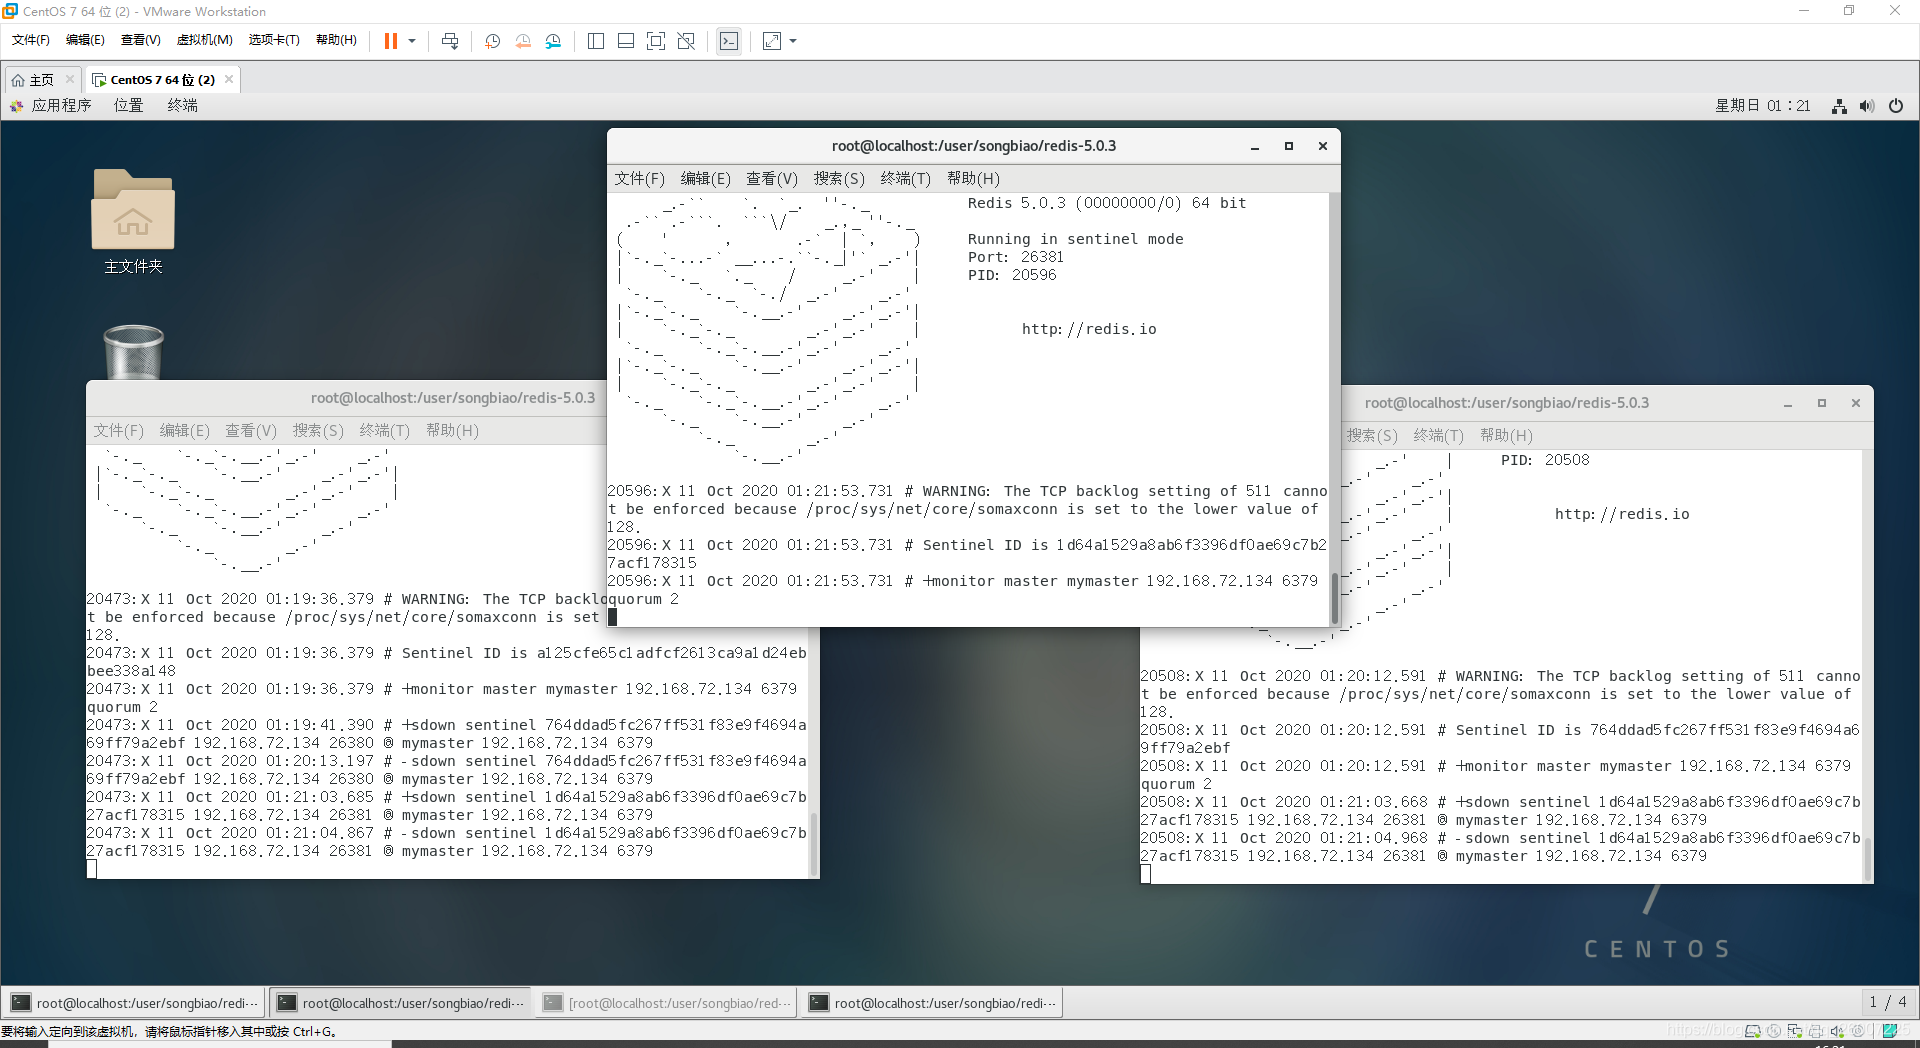The image size is (1920, 1048).
Task: Open 搜索(S) menu in front terminal window
Action: click(x=839, y=179)
